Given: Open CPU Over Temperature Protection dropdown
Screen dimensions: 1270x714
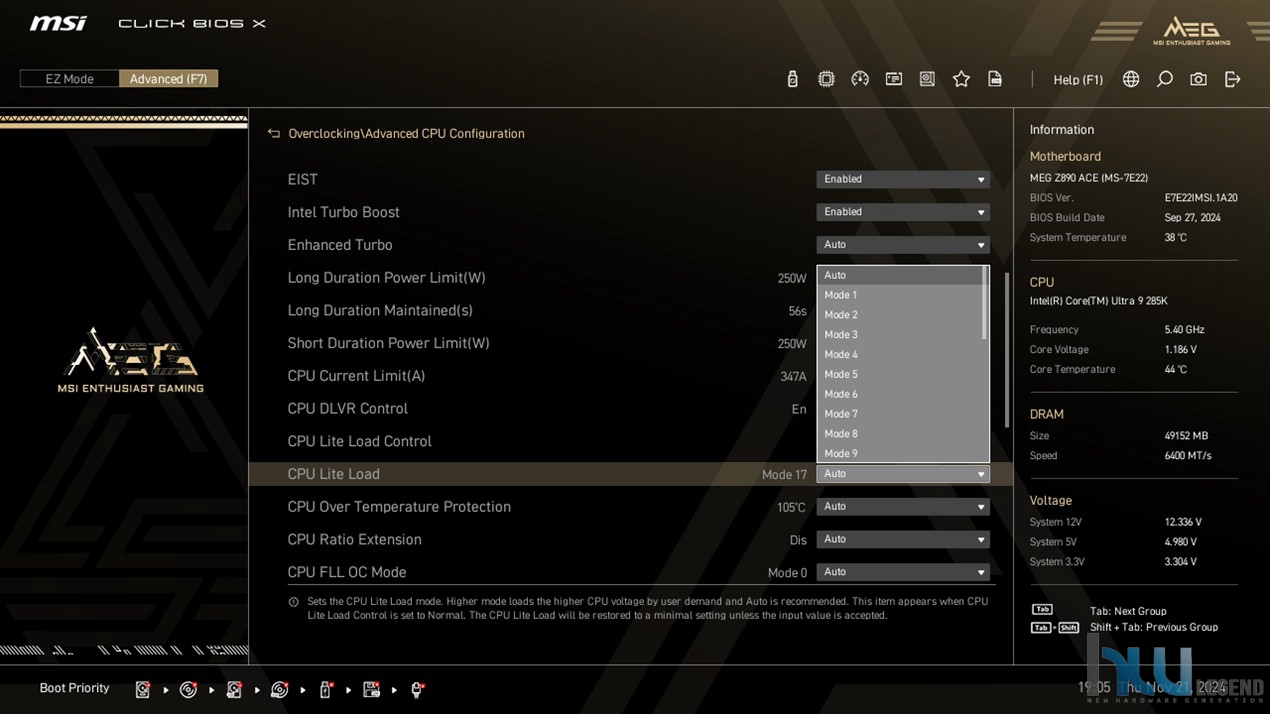Looking at the screenshot, I should 903,507.
